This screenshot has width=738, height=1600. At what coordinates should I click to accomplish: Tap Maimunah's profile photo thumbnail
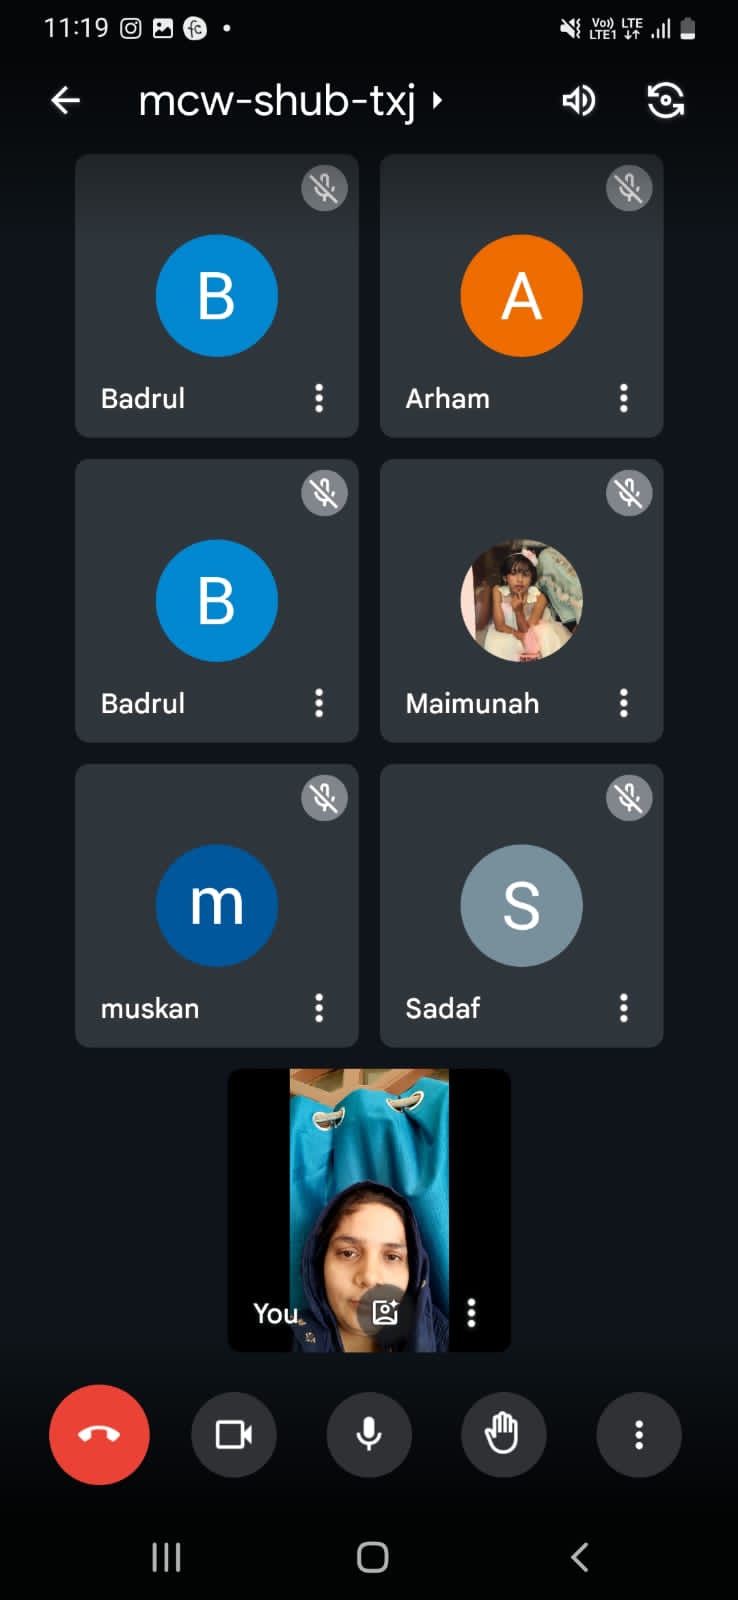pos(521,600)
